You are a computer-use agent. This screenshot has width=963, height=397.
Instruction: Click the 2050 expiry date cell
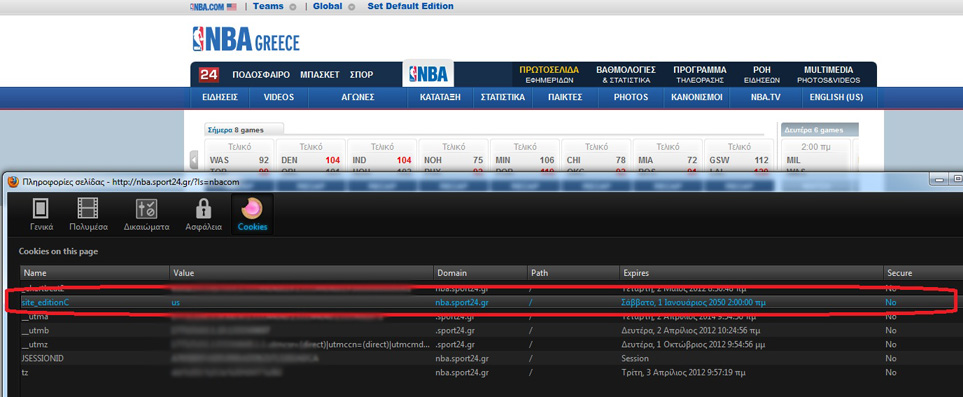694,302
